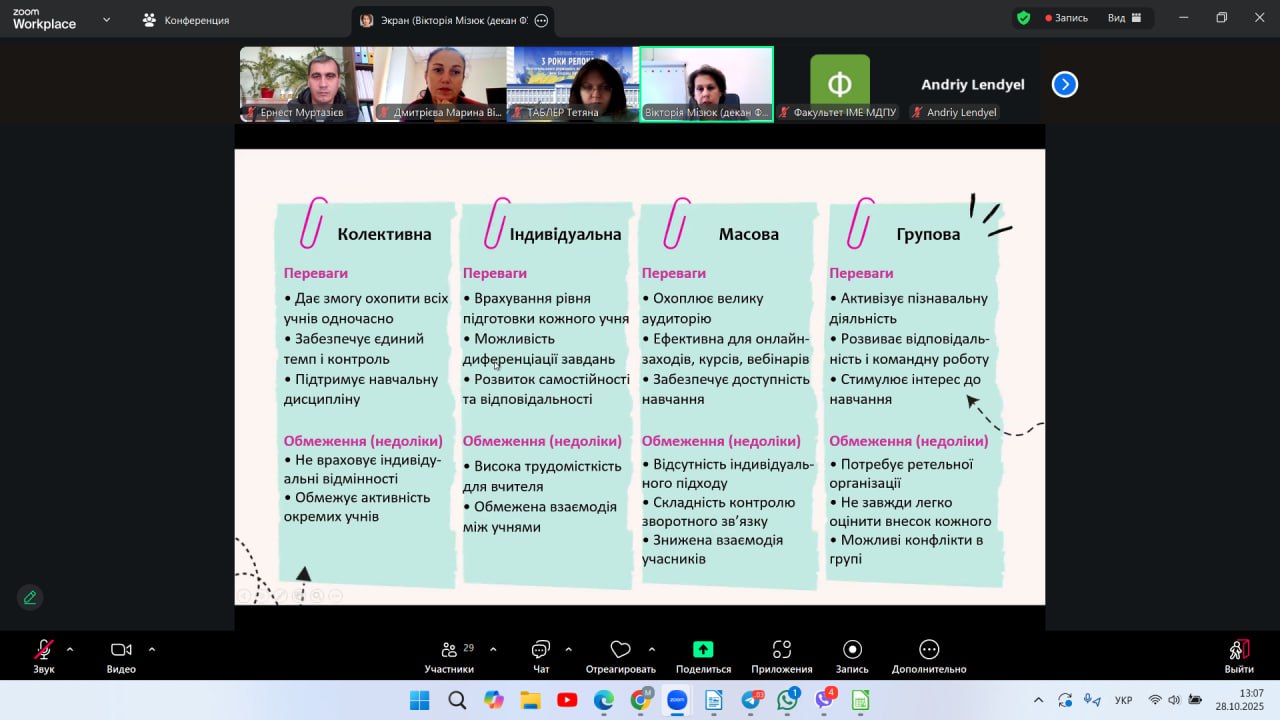Show next participants with blue arrow button

pyautogui.click(x=1064, y=85)
